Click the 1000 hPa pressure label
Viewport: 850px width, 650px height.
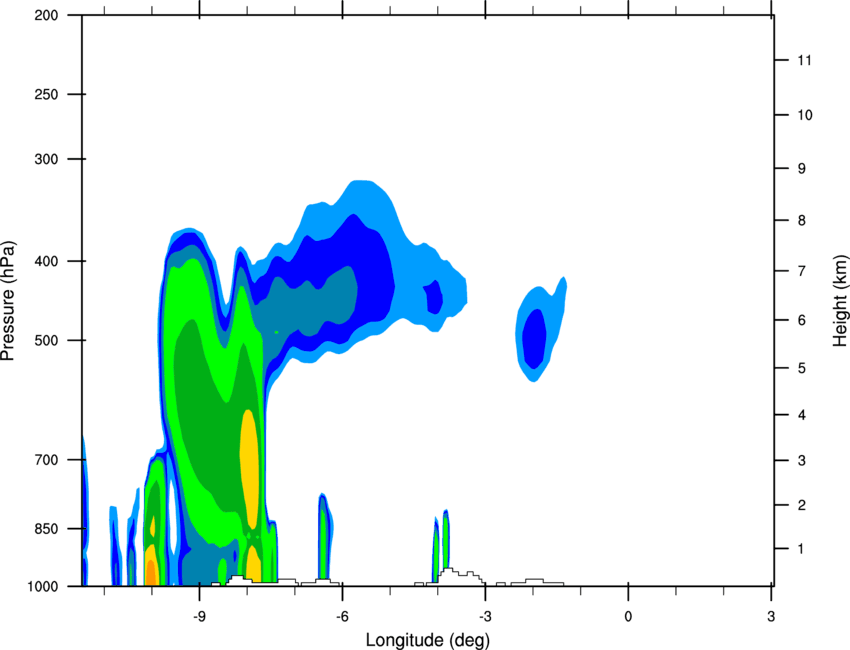[x=43, y=587]
